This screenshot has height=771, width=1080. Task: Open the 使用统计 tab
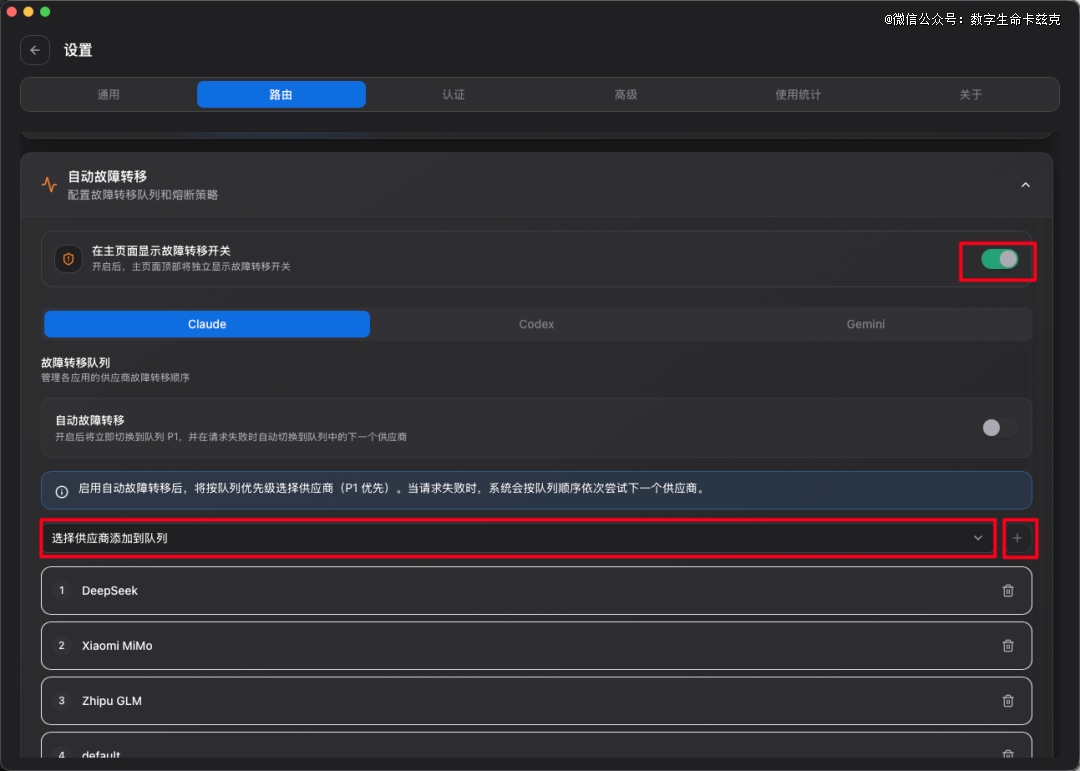798,94
